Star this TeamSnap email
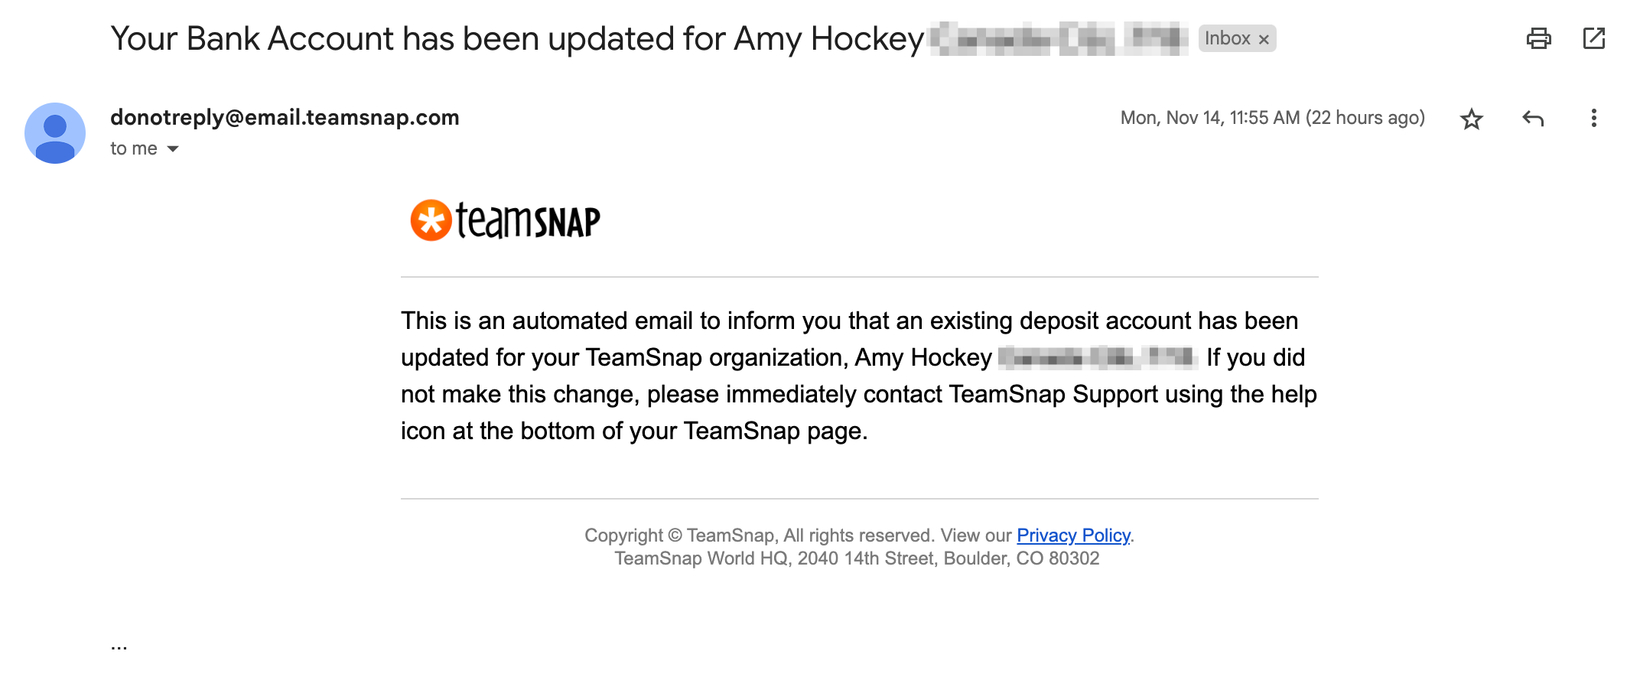Viewport: 1640px width, 687px height. [1471, 119]
